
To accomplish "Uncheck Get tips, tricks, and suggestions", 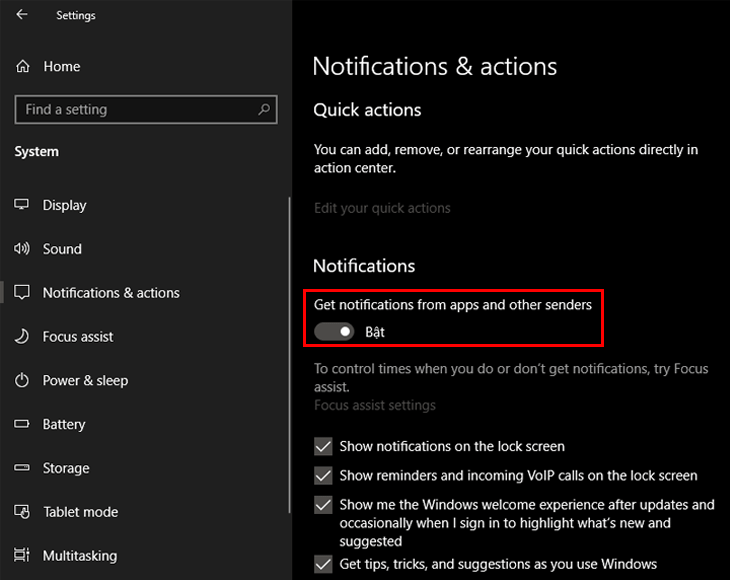I will tap(323, 564).
